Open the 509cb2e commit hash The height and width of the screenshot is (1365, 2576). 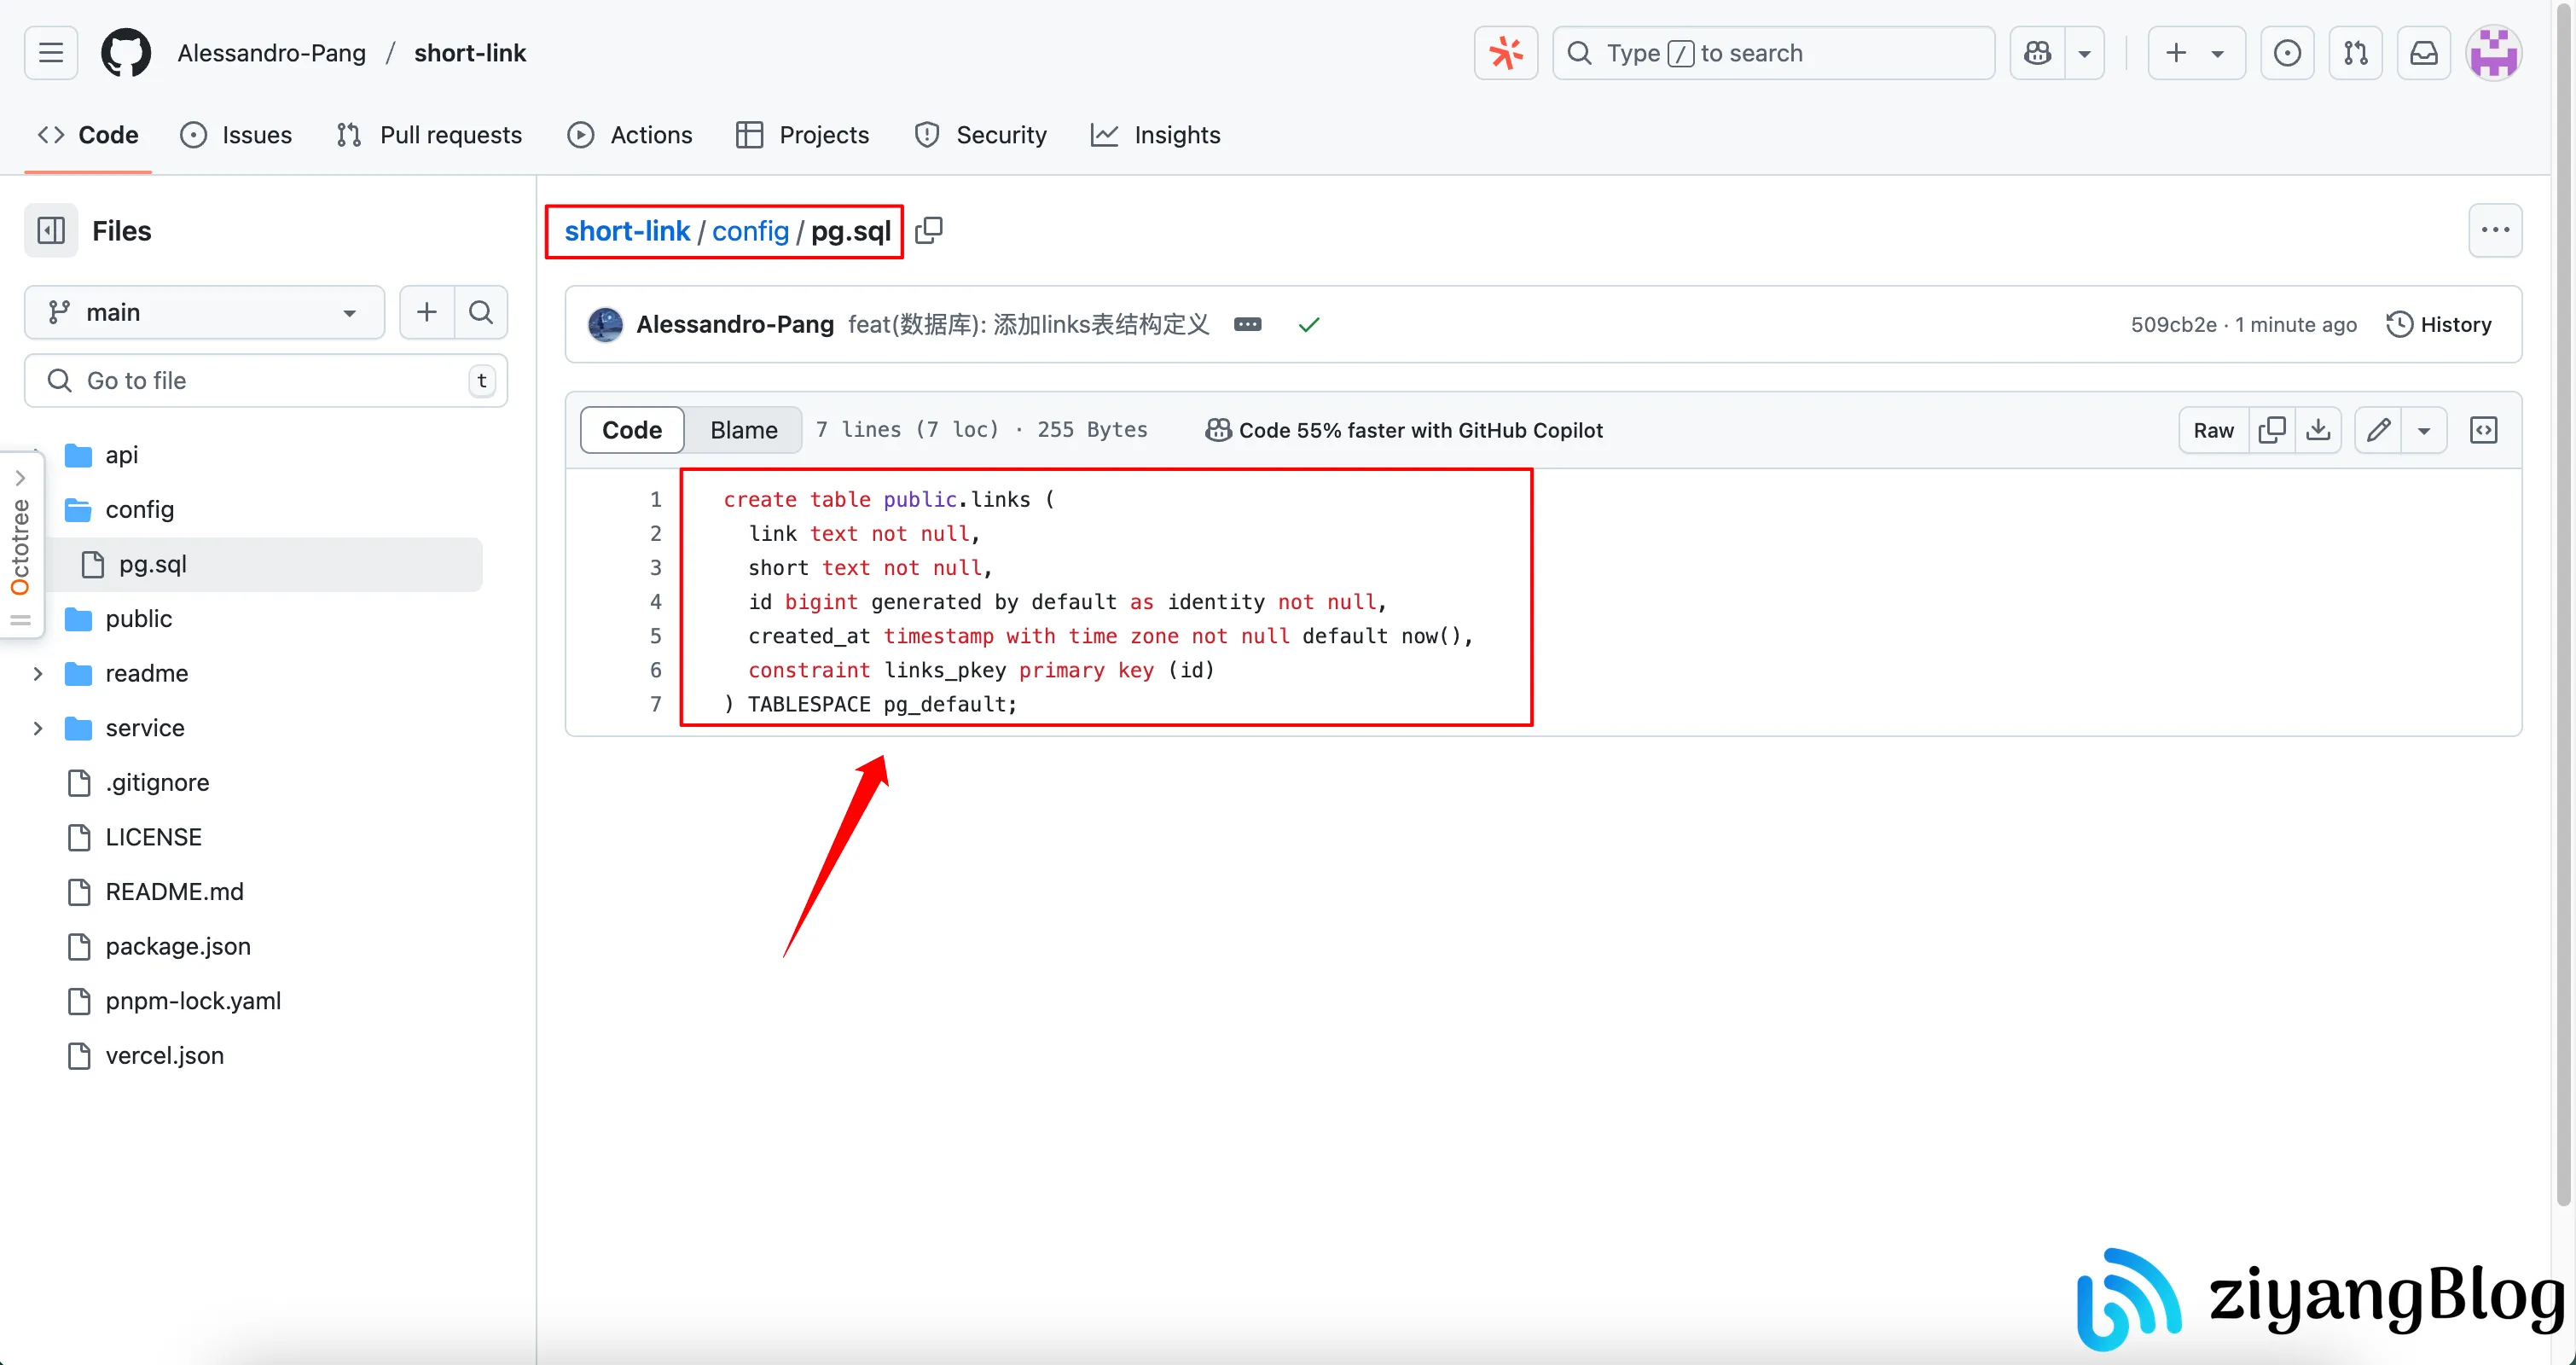tap(2173, 324)
